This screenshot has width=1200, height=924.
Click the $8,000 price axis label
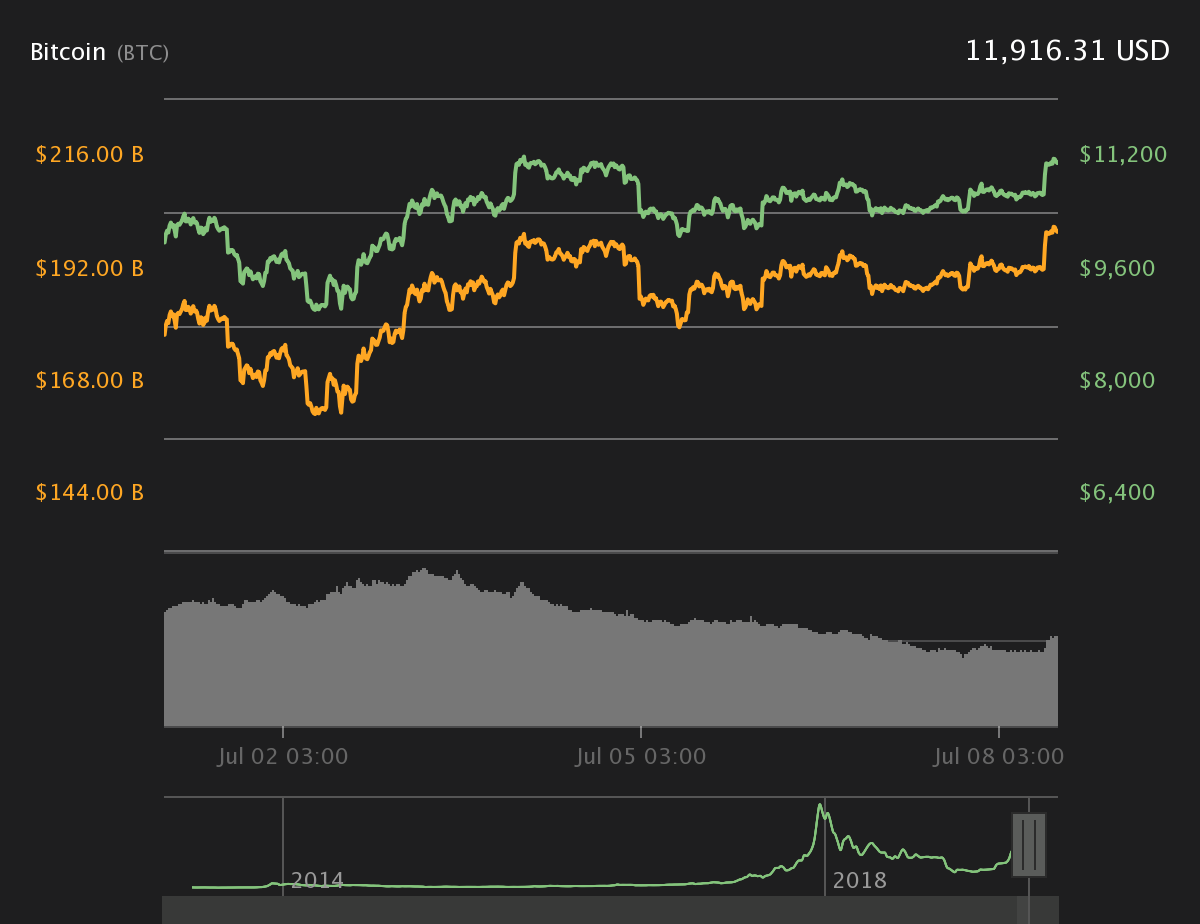tap(1117, 380)
